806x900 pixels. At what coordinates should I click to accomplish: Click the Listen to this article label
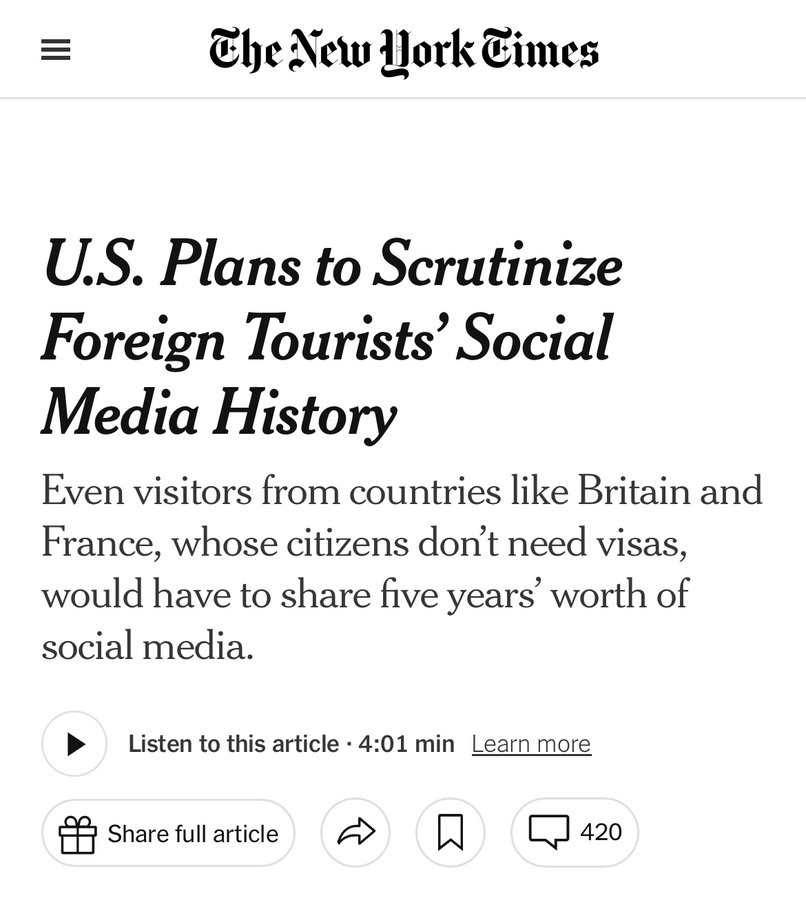point(233,744)
